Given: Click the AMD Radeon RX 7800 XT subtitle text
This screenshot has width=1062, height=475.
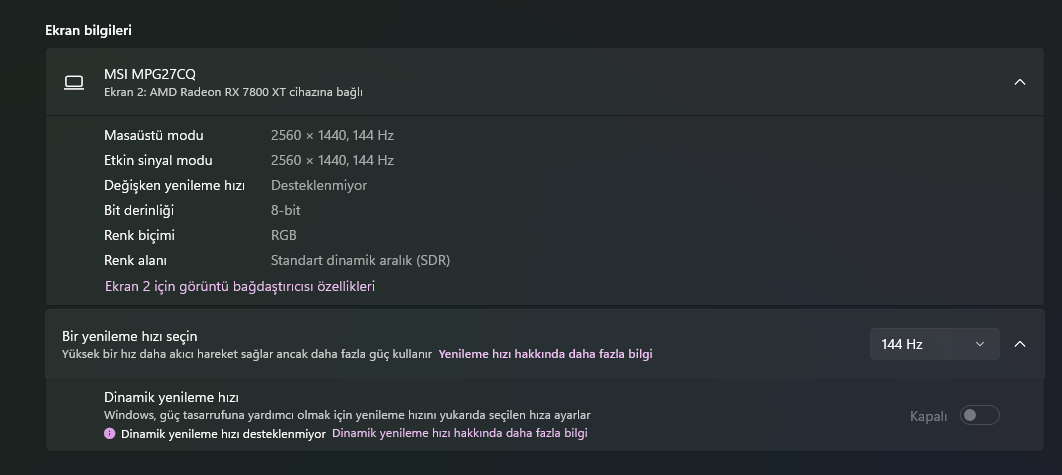Looking at the screenshot, I should [x=233, y=92].
